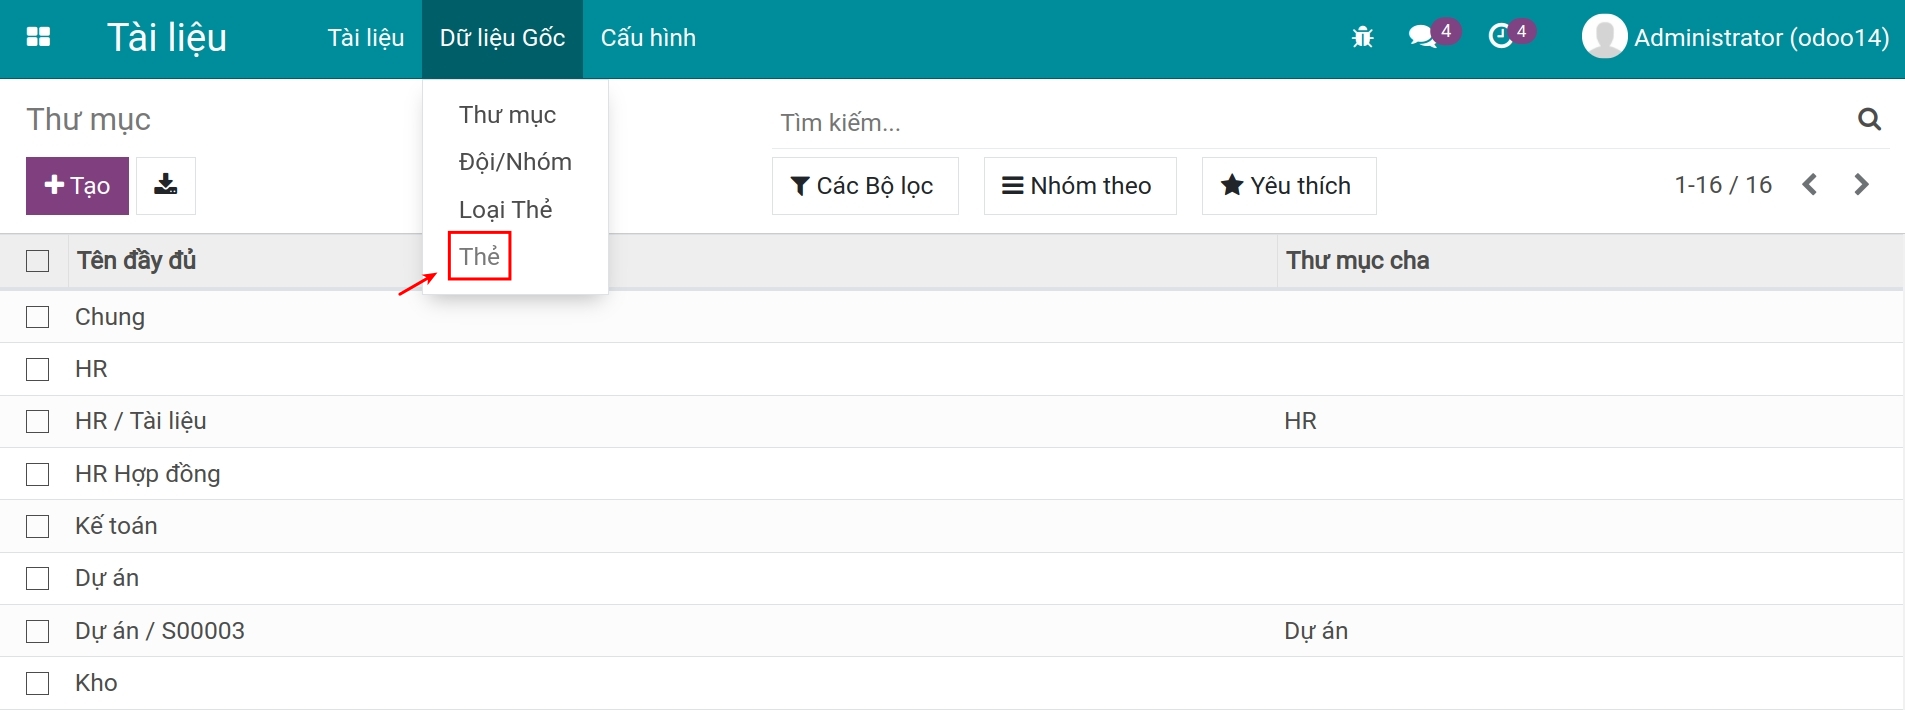Open the Nhóm theo group-by dropdown
This screenshot has width=1905, height=710.
[x=1080, y=185]
